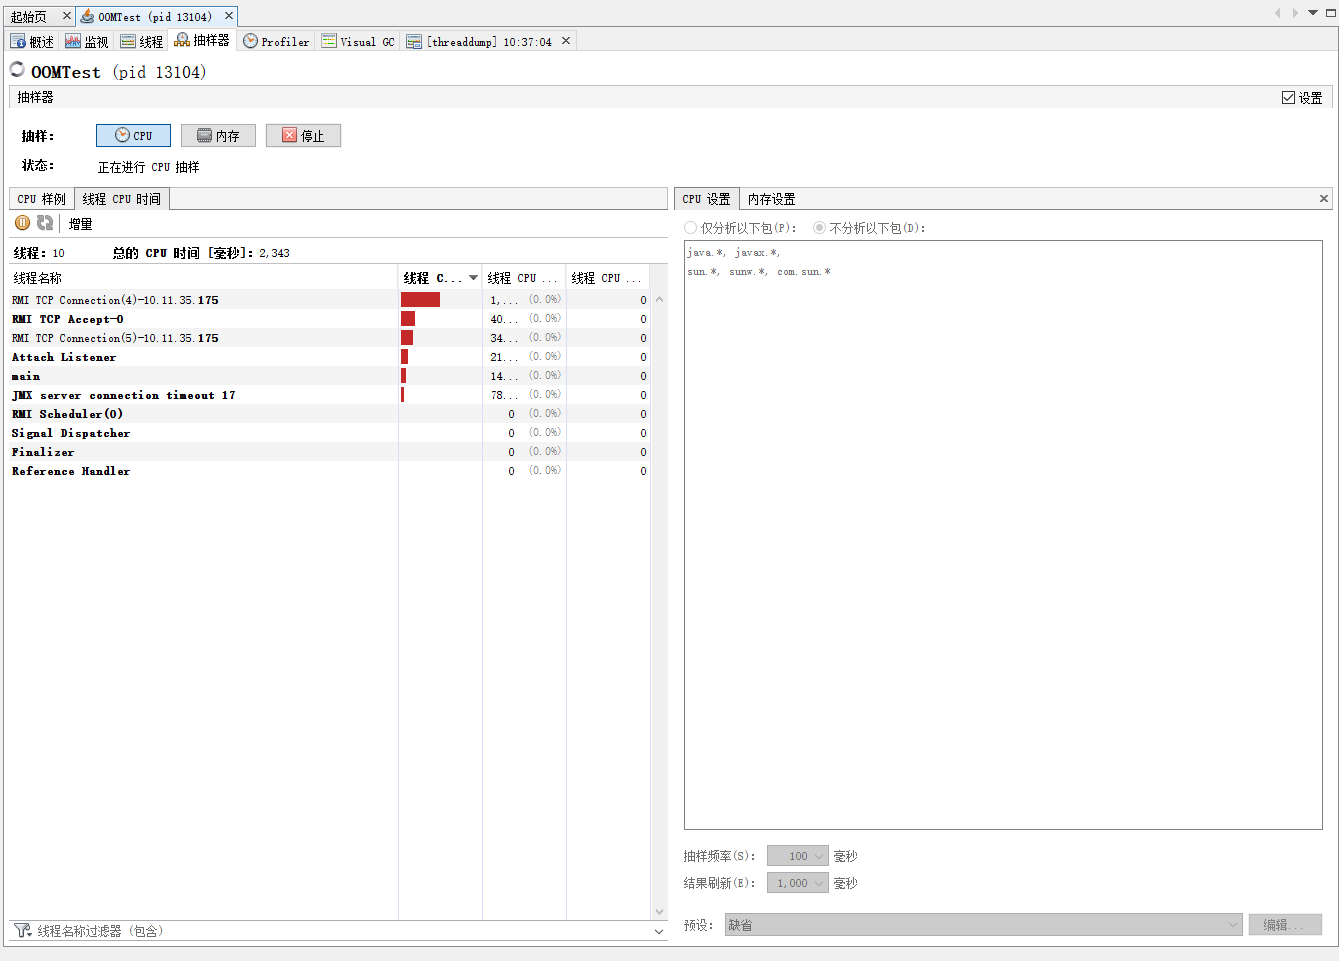This screenshot has width=1339, height=961.
Task: Open the 监视 tab
Action: tap(87, 41)
